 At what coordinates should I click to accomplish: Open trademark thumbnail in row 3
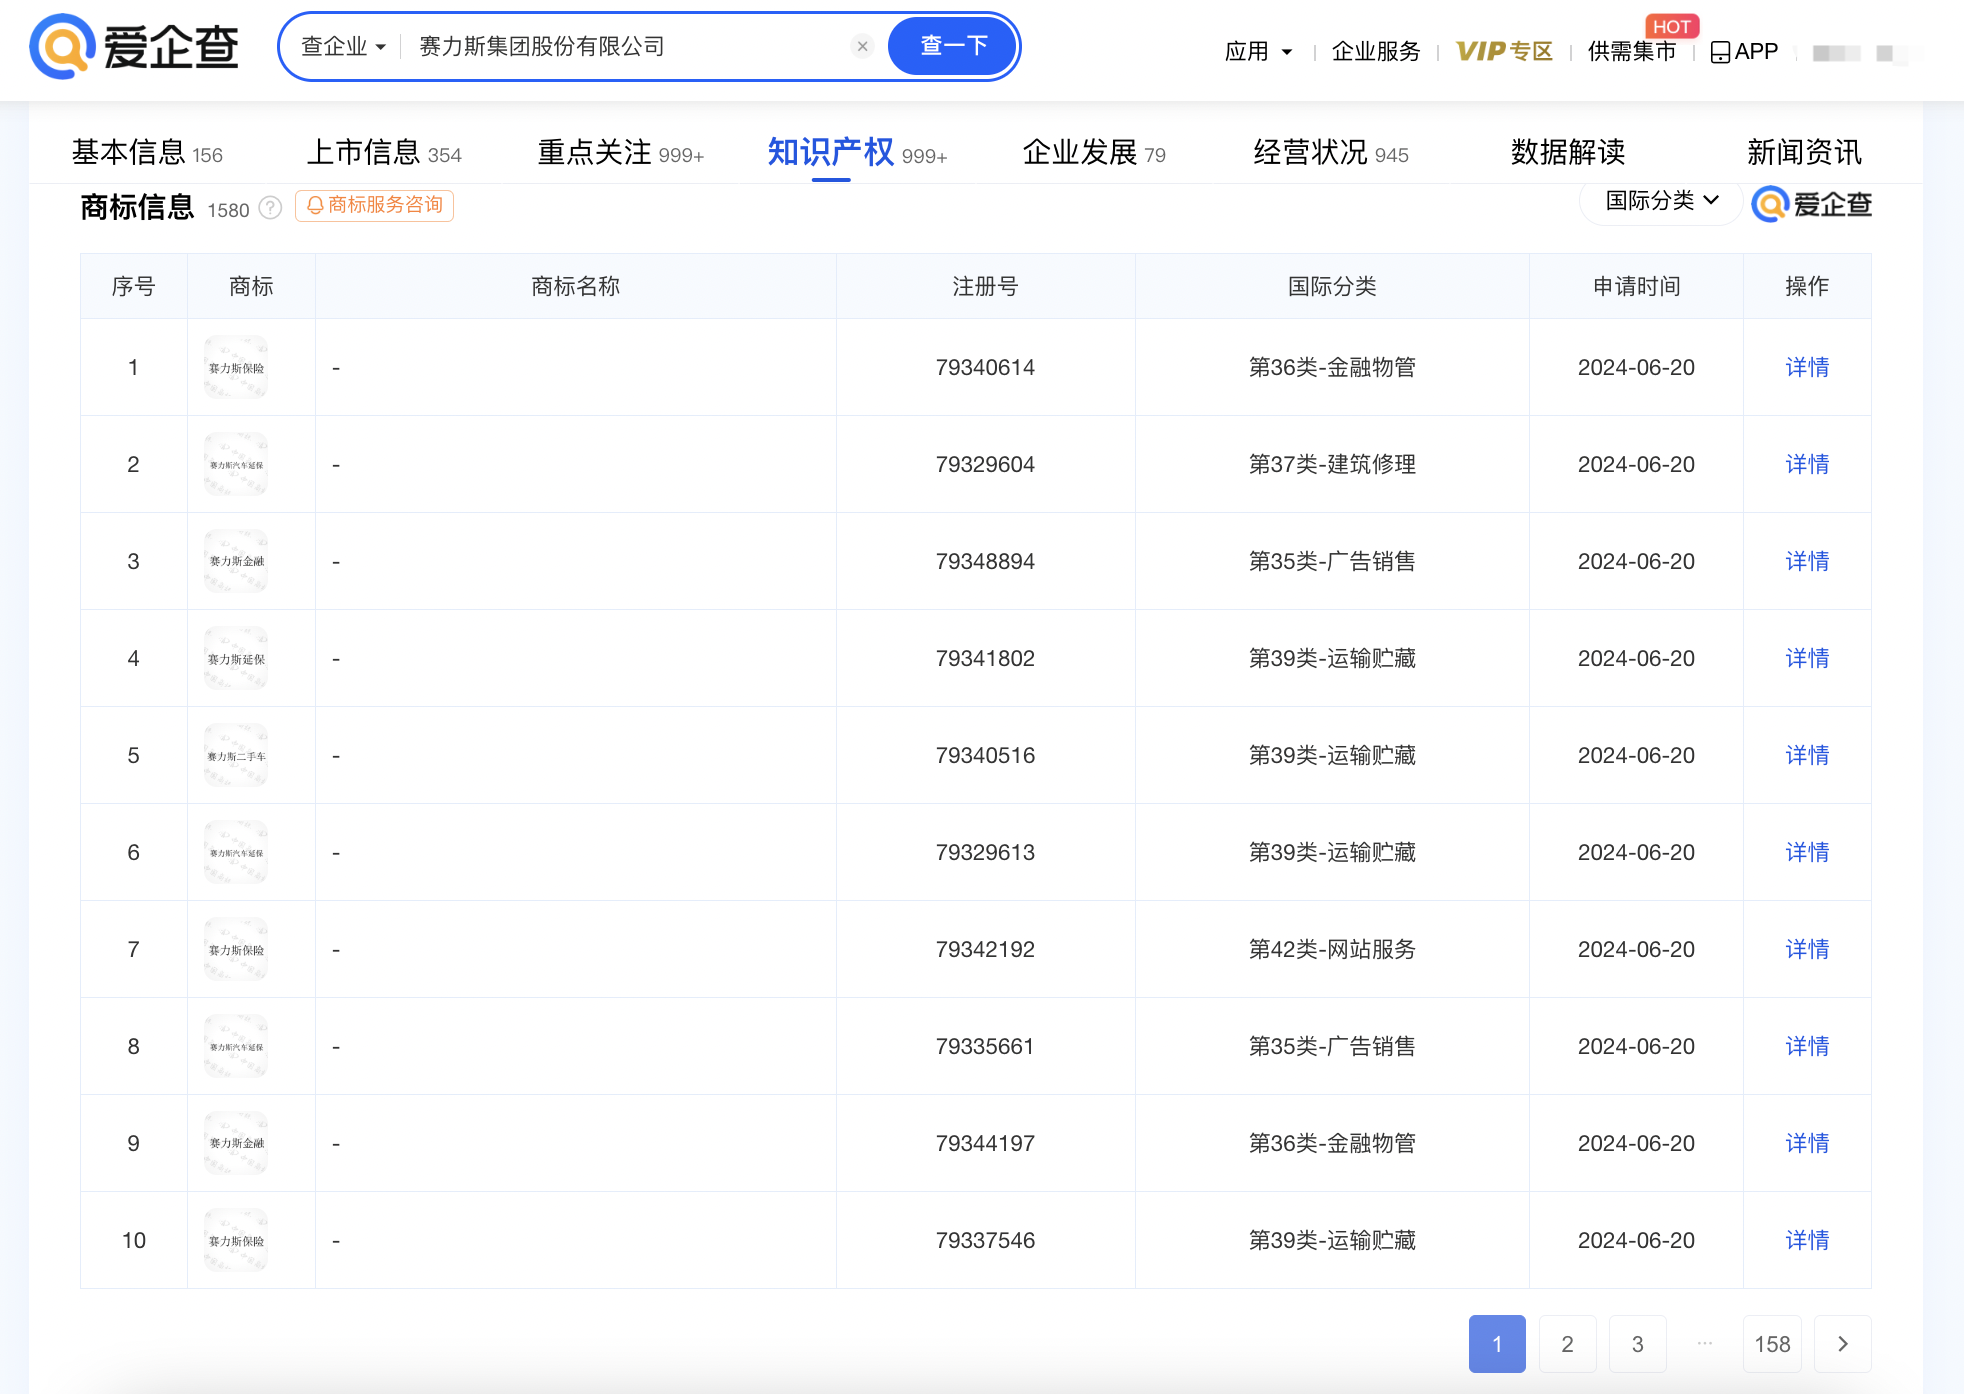(236, 561)
